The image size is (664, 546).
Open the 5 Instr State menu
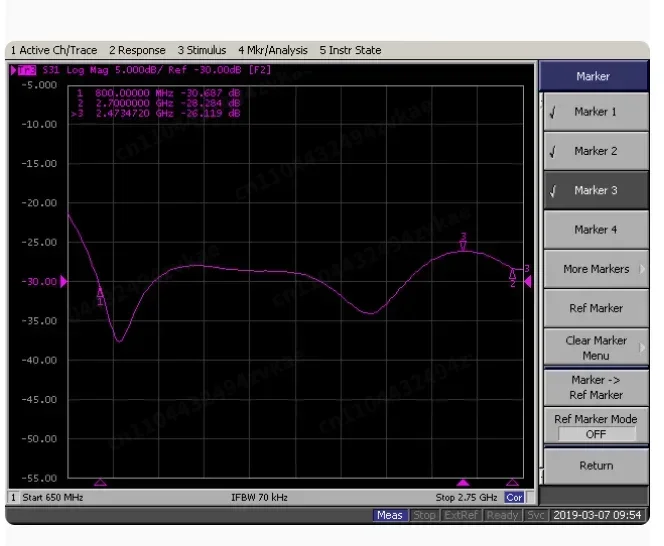(350, 50)
